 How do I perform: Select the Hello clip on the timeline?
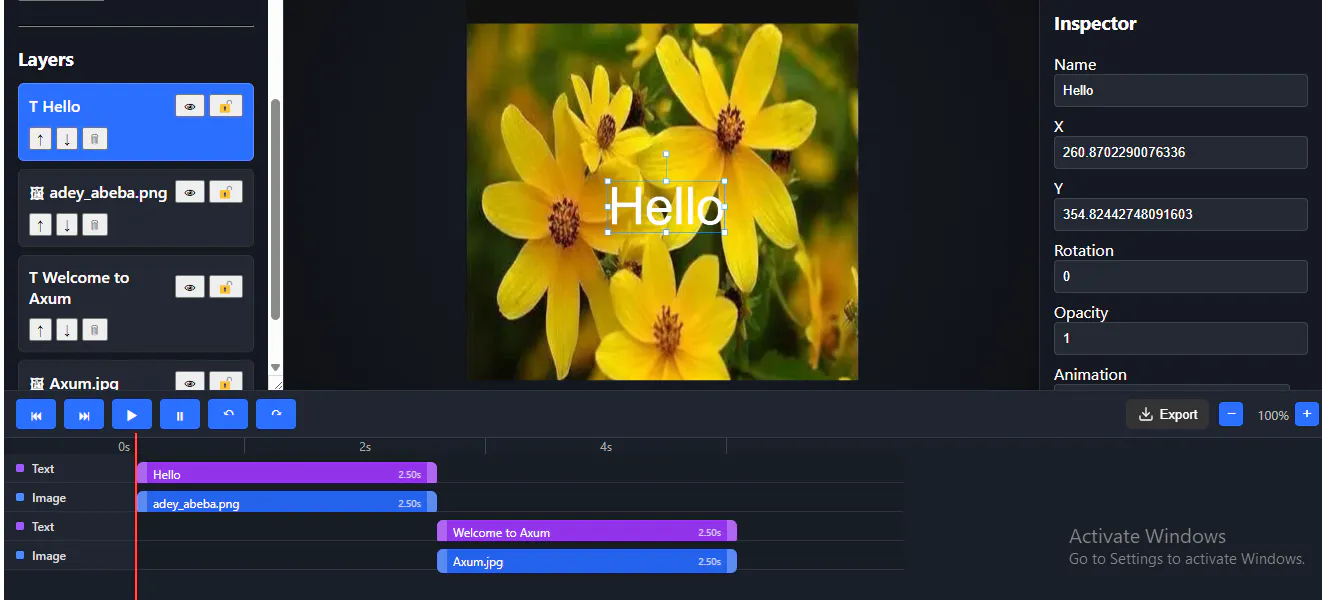click(286, 474)
